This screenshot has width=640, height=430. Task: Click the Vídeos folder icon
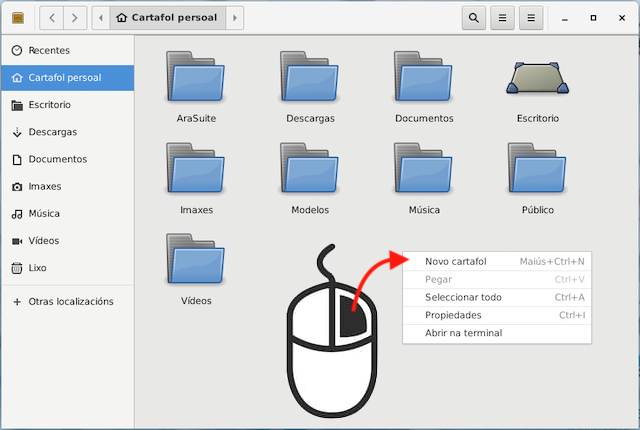pyautogui.click(x=196, y=262)
